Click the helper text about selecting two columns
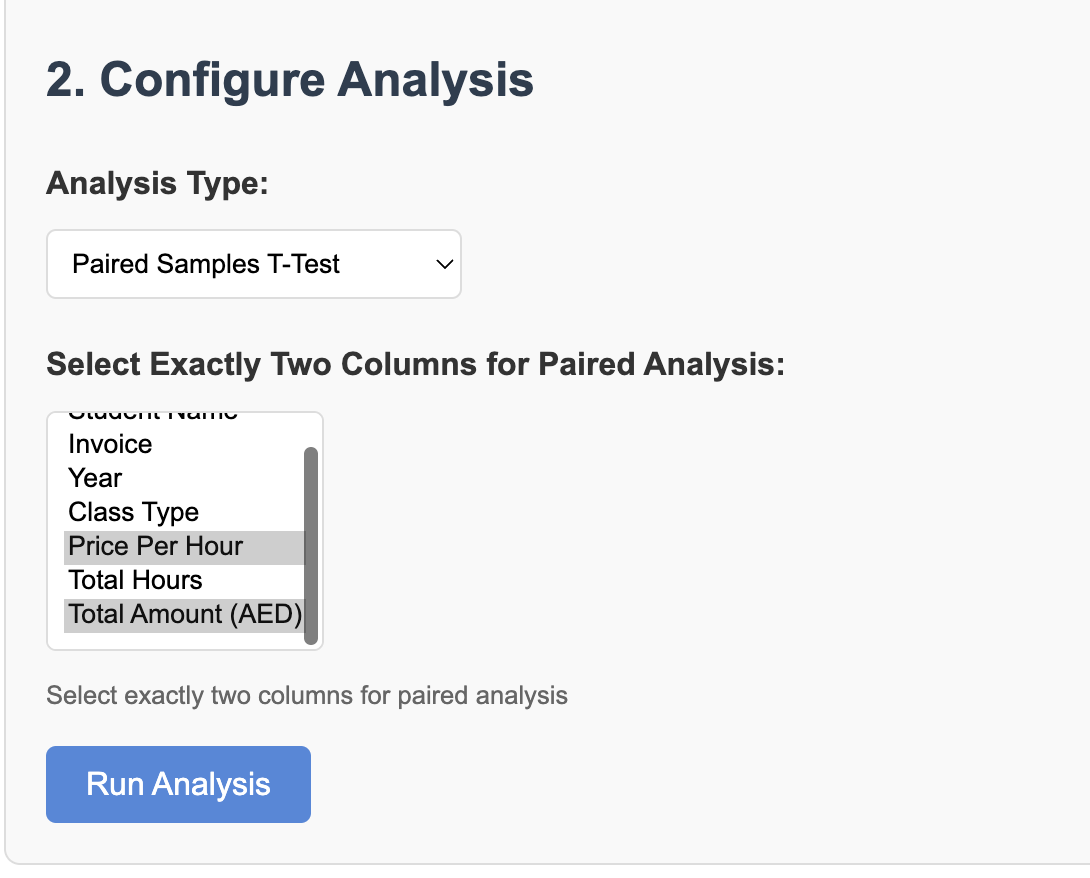The height and width of the screenshot is (878, 1090). (x=307, y=695)
